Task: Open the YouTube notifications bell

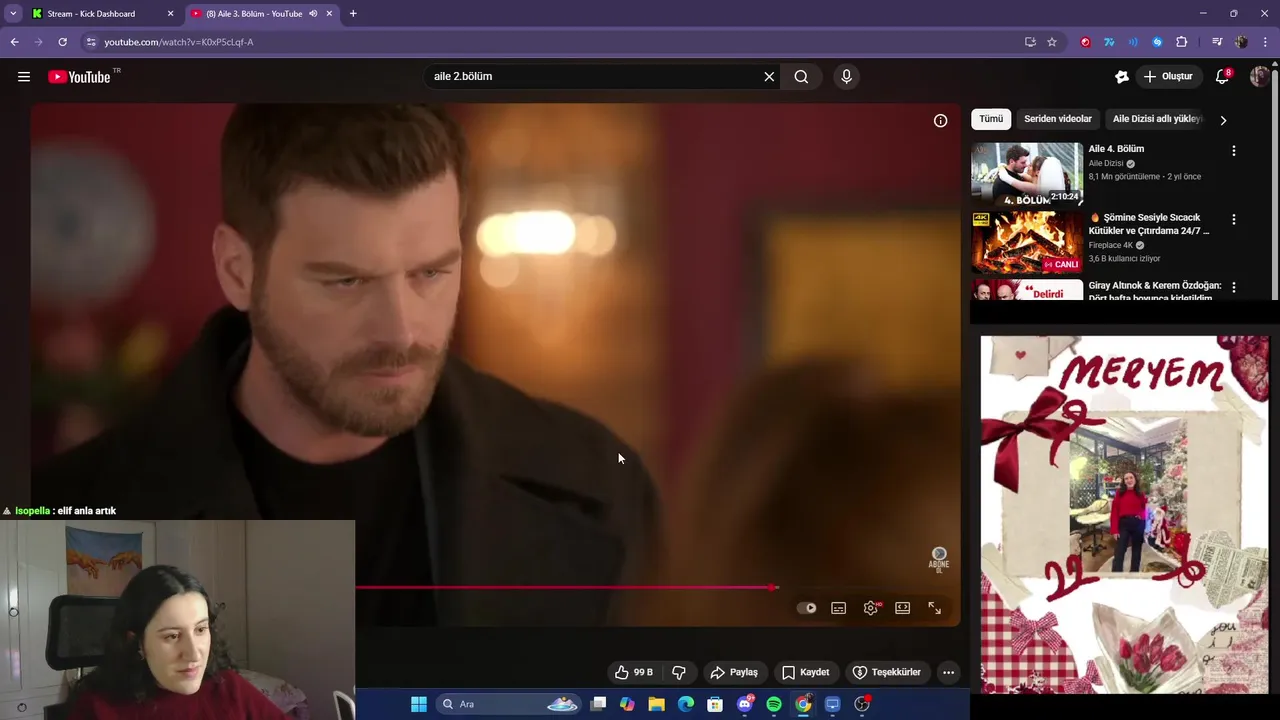Action: [1222, 77]
